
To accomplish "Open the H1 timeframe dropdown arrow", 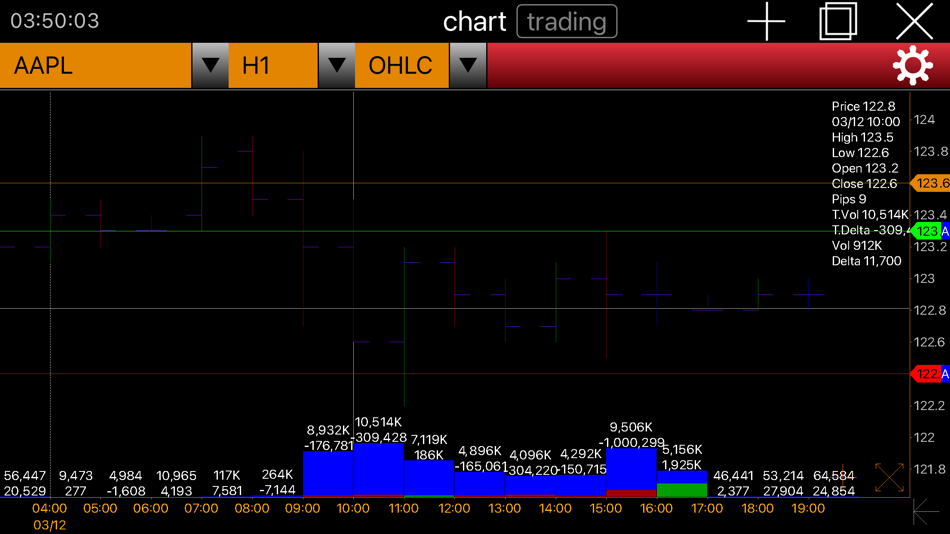I will pos(336,65).
